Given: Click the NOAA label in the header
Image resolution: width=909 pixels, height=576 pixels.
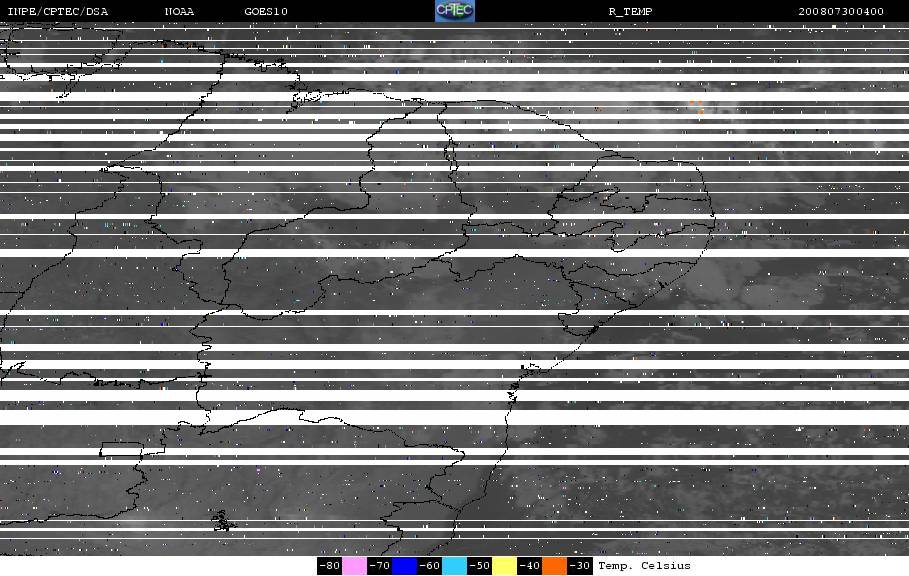Looking at the screenshot, I should pos(179,12).
